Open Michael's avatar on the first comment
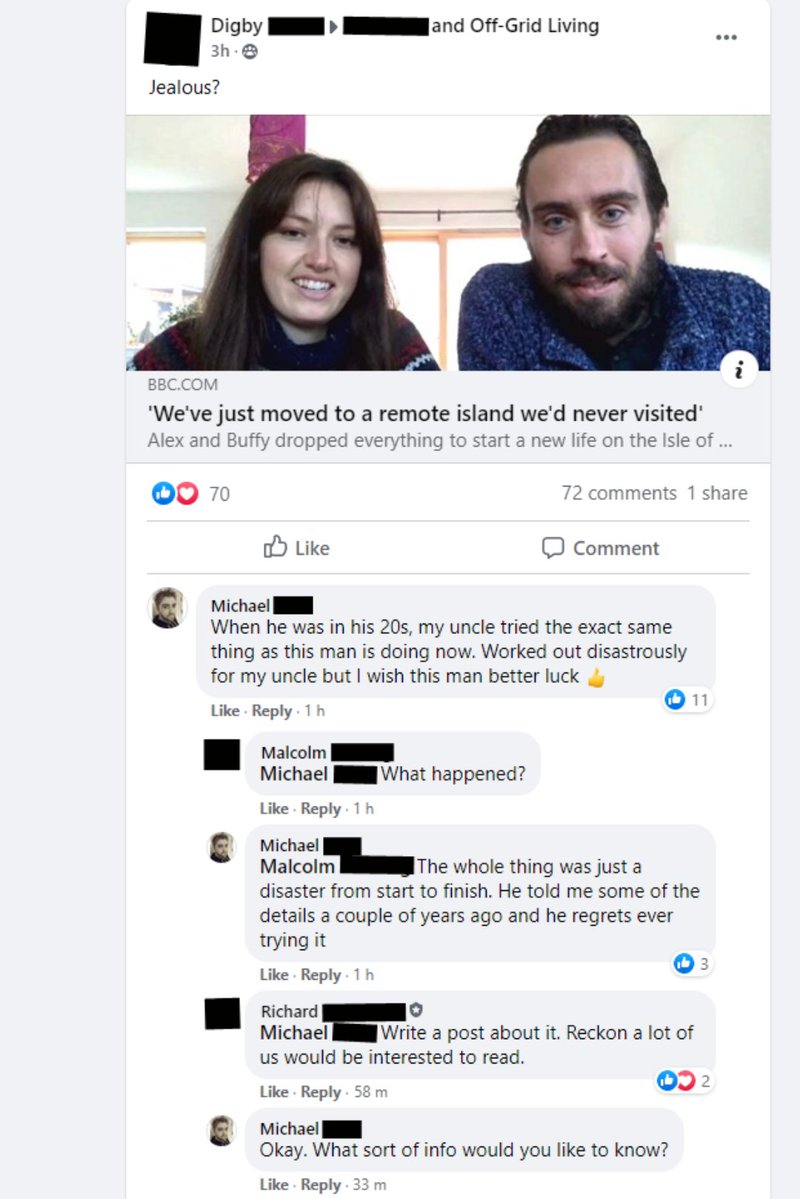The height and width of the screenshot is (1199, 800). pyautogui.click(x=167, y=607)
